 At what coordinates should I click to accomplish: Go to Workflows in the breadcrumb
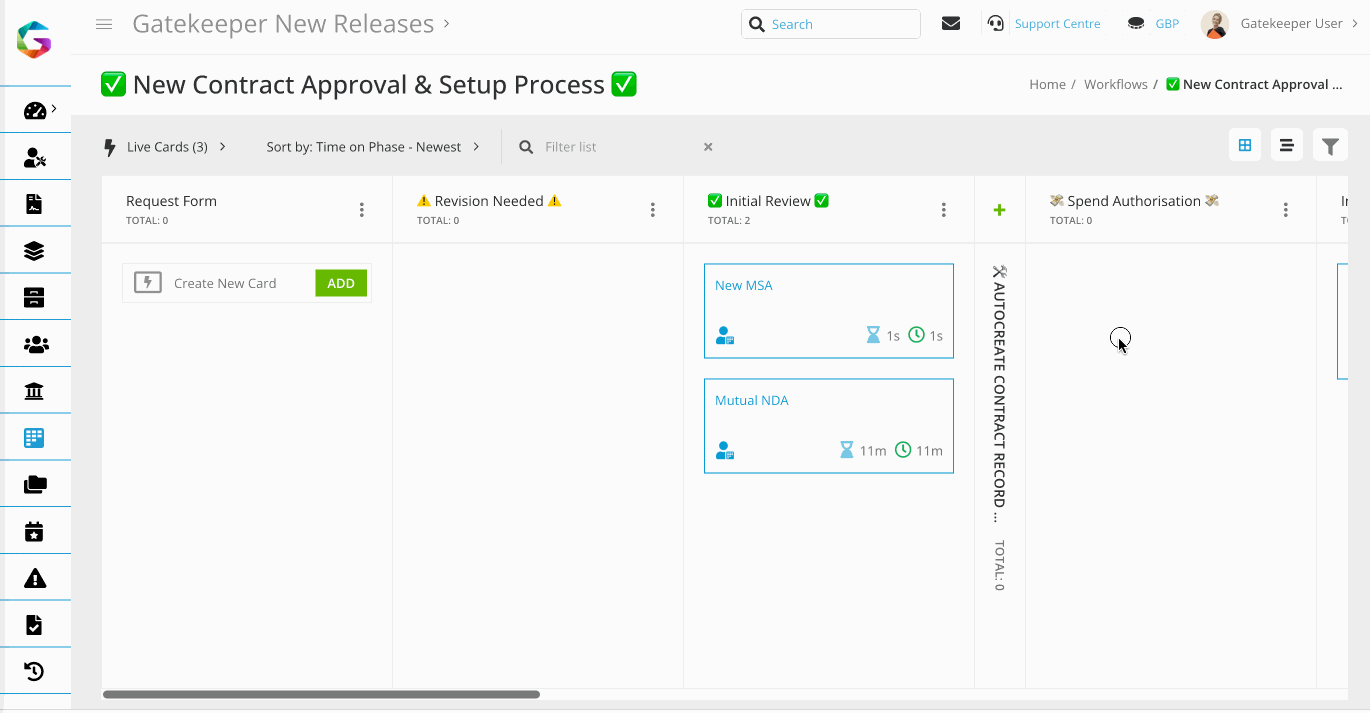click(1115, 84)
